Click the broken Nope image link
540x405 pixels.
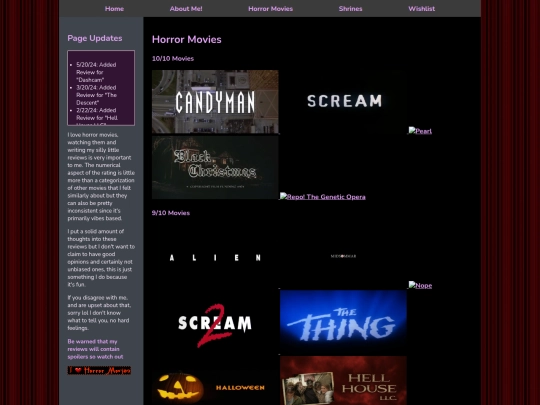(x=420, y=285)
